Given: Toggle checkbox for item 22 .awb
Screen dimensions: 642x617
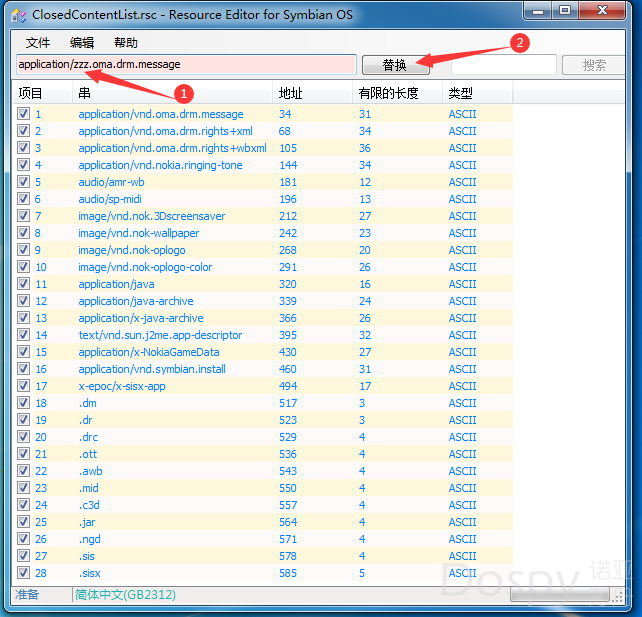Looking at the screenshot, I should 23,470.
